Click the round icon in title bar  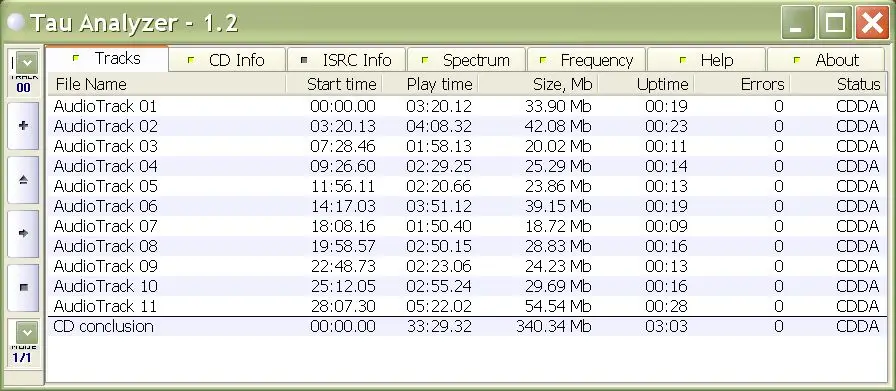pyautogui.click(x=16, y=22)
